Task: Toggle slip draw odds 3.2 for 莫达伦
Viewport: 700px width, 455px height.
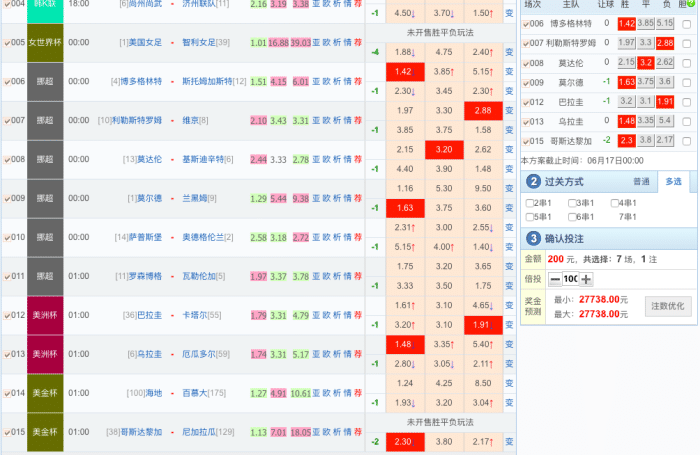Action: coord(646,63)
